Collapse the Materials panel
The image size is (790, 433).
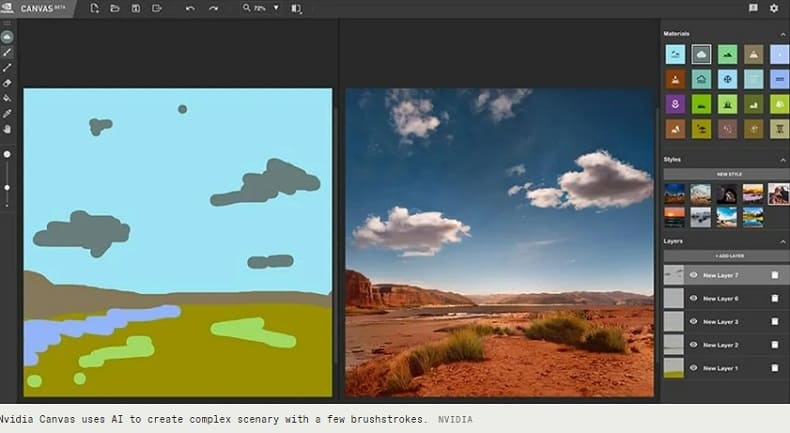pyautogui.click(x=783, y=34)
